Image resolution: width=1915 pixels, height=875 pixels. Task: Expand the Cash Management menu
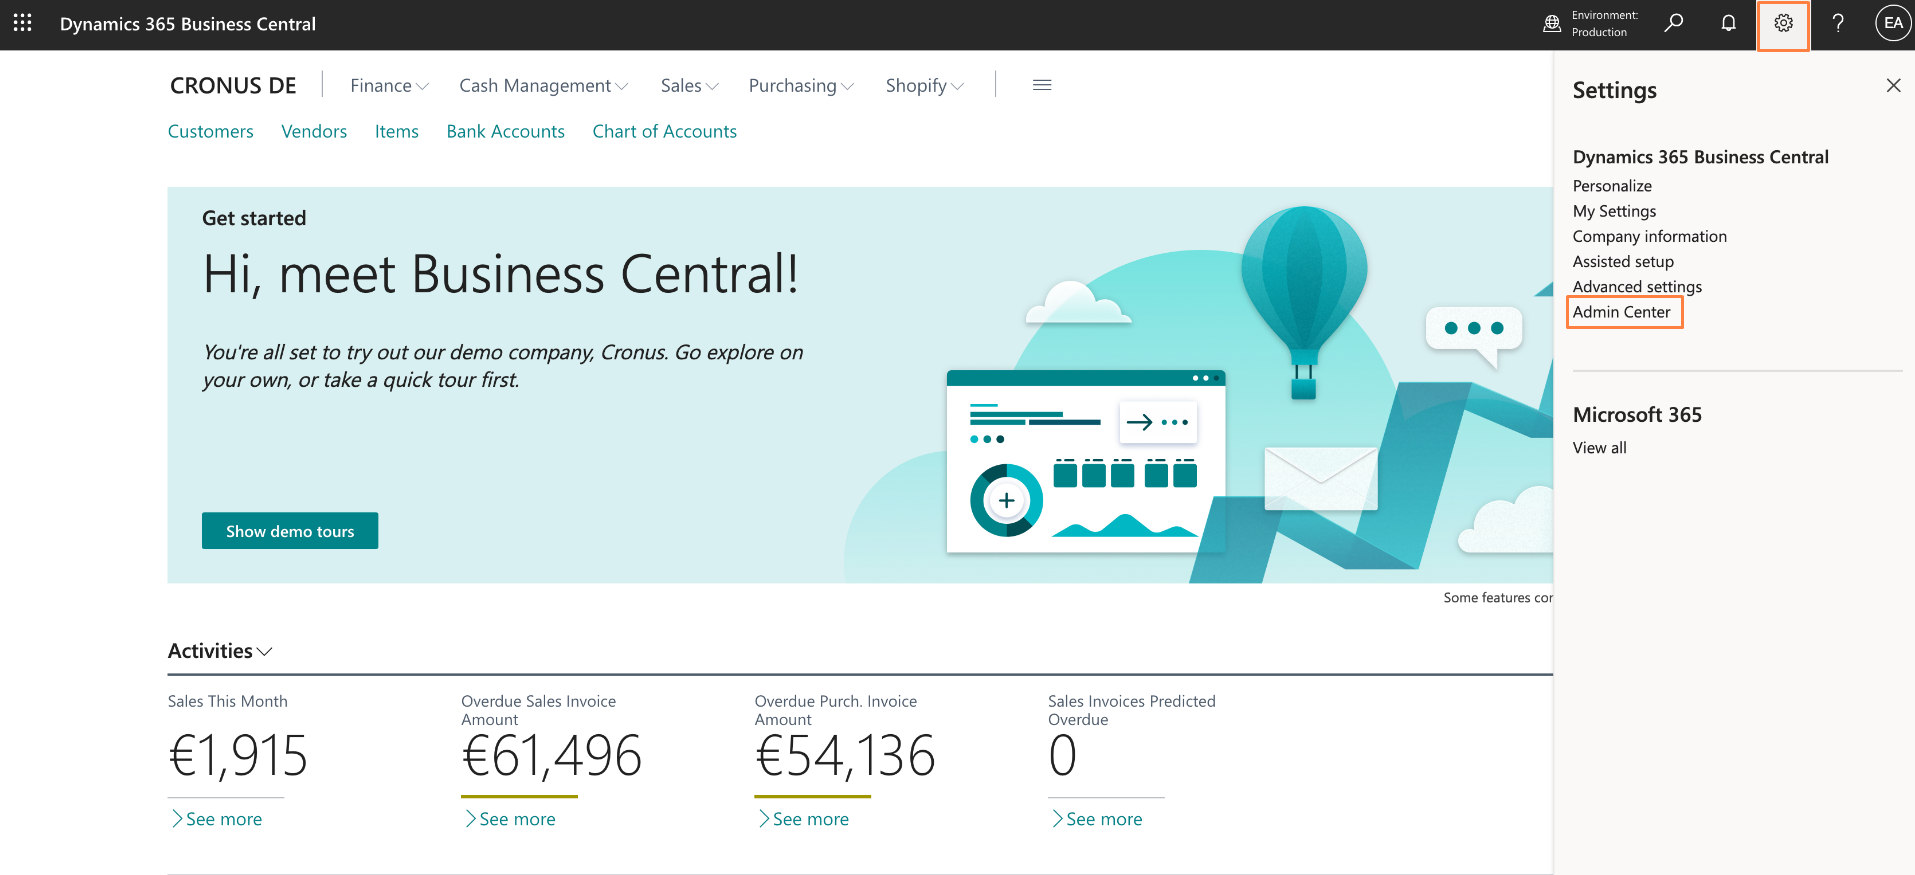(543, 86)
